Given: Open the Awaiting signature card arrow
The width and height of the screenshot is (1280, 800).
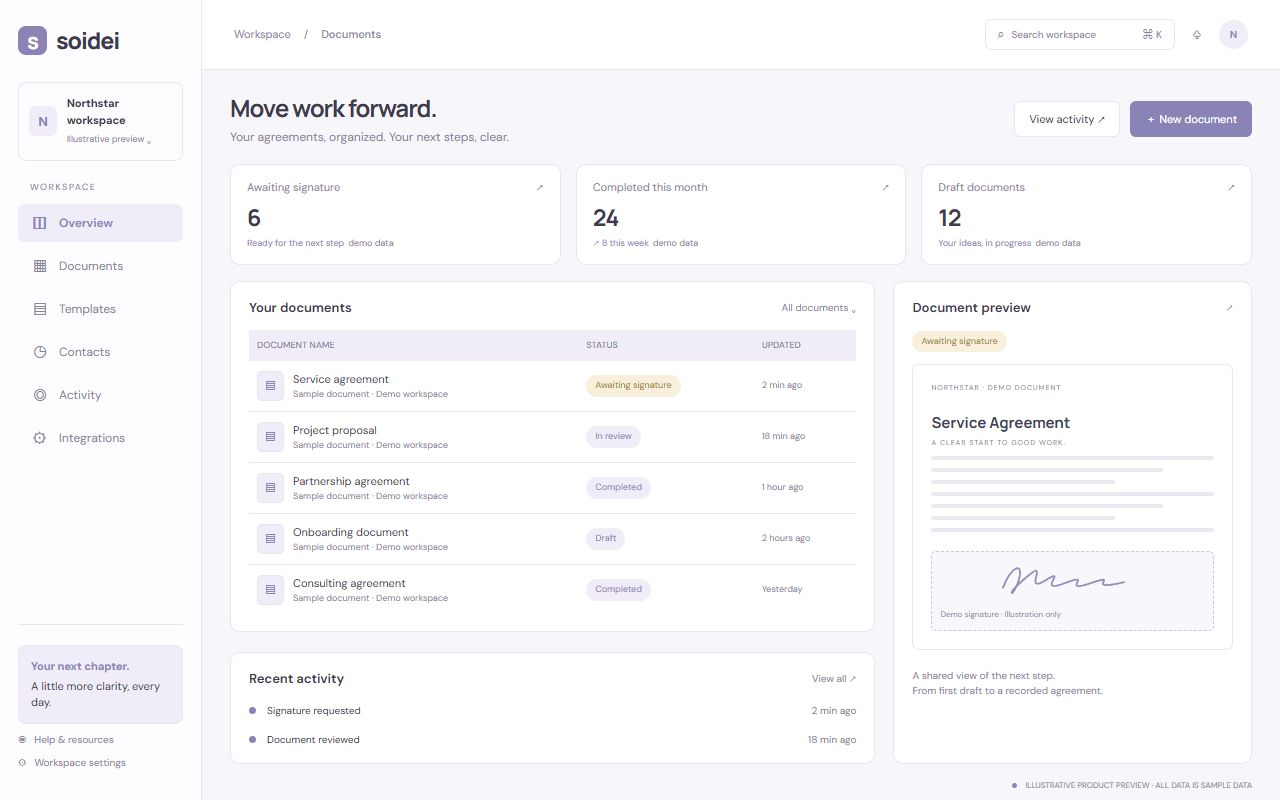Looking at the screenshot, I should coord(540,187).
